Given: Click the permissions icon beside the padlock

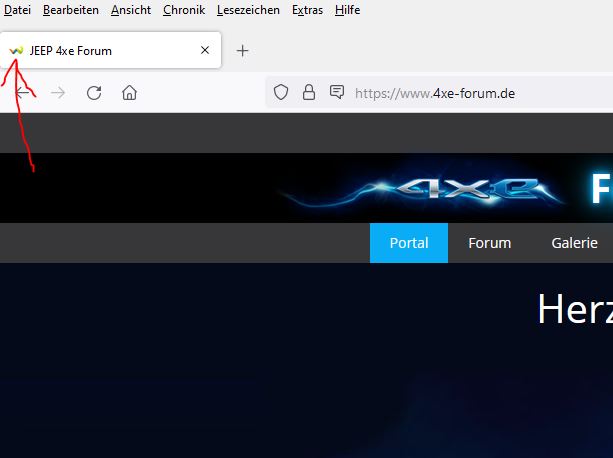Looking at the screenshot, I should coord(337,93).
